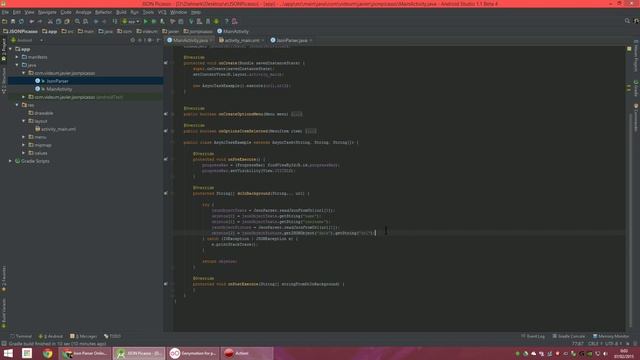Viewport: 640px width, 360px height.
Task: Click the navigate Back arrow icon
Action: tap(96, 21)
